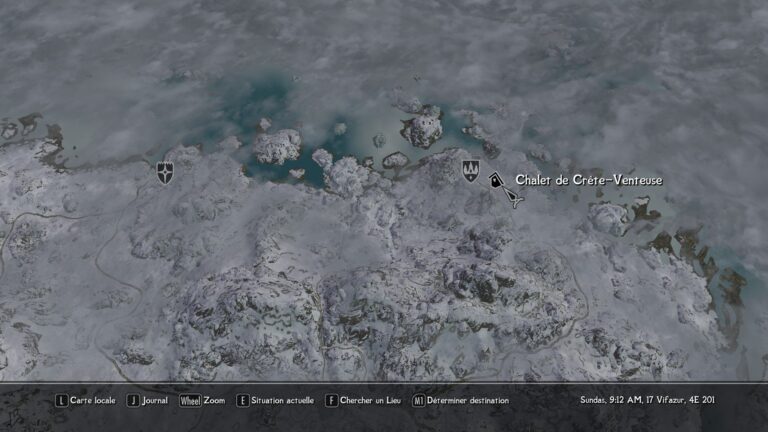Click the Wheel key icon for zoom
This screenshot has height=432, width=768.
pyautogui.click(x=190, y=400)
